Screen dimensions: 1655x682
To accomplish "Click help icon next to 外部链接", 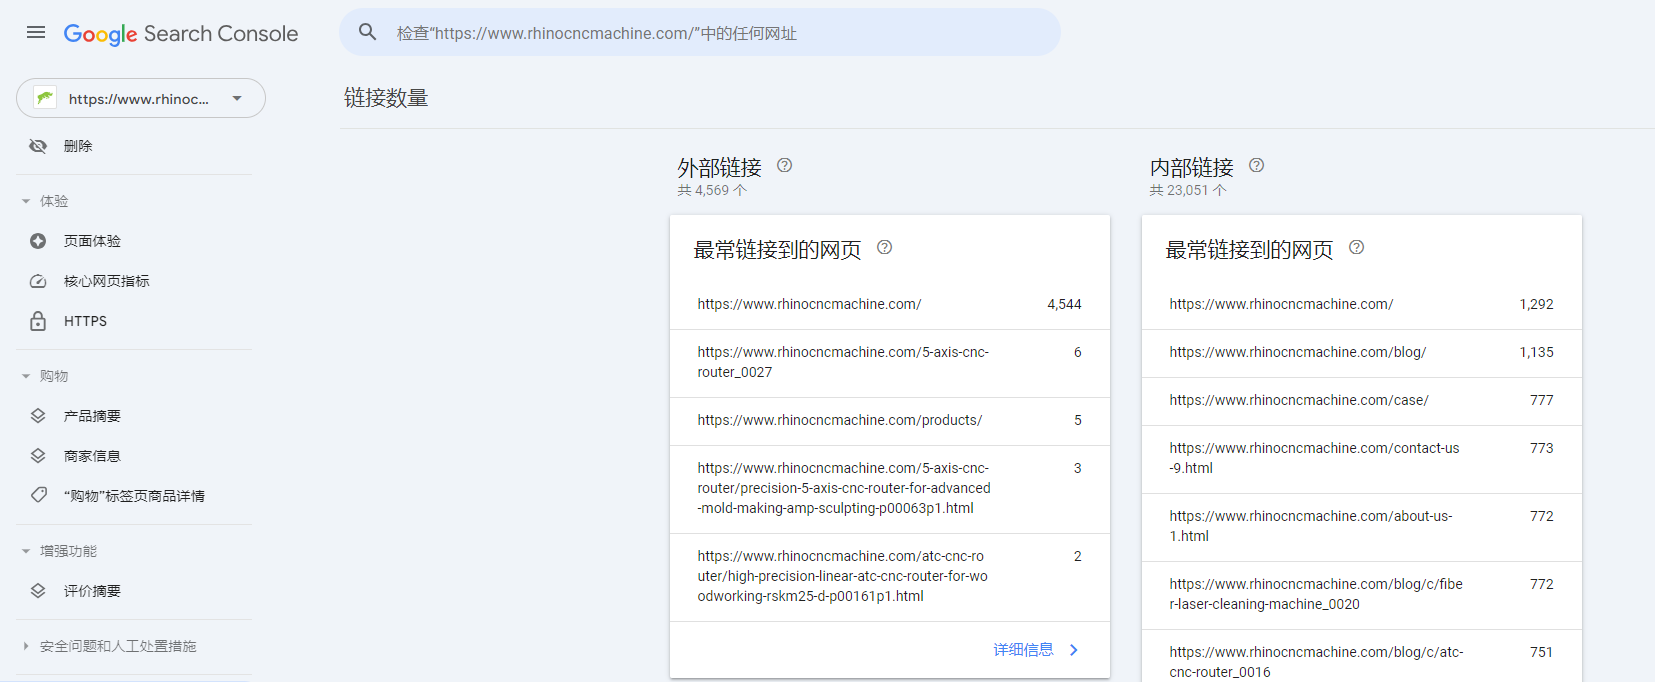I will click(785, 166).
